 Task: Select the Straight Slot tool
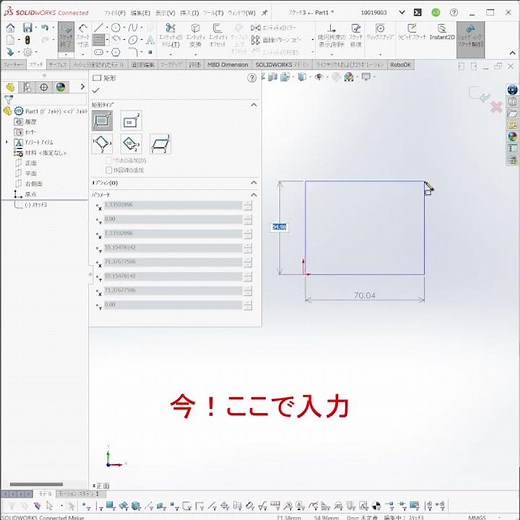tap(99, 52)
